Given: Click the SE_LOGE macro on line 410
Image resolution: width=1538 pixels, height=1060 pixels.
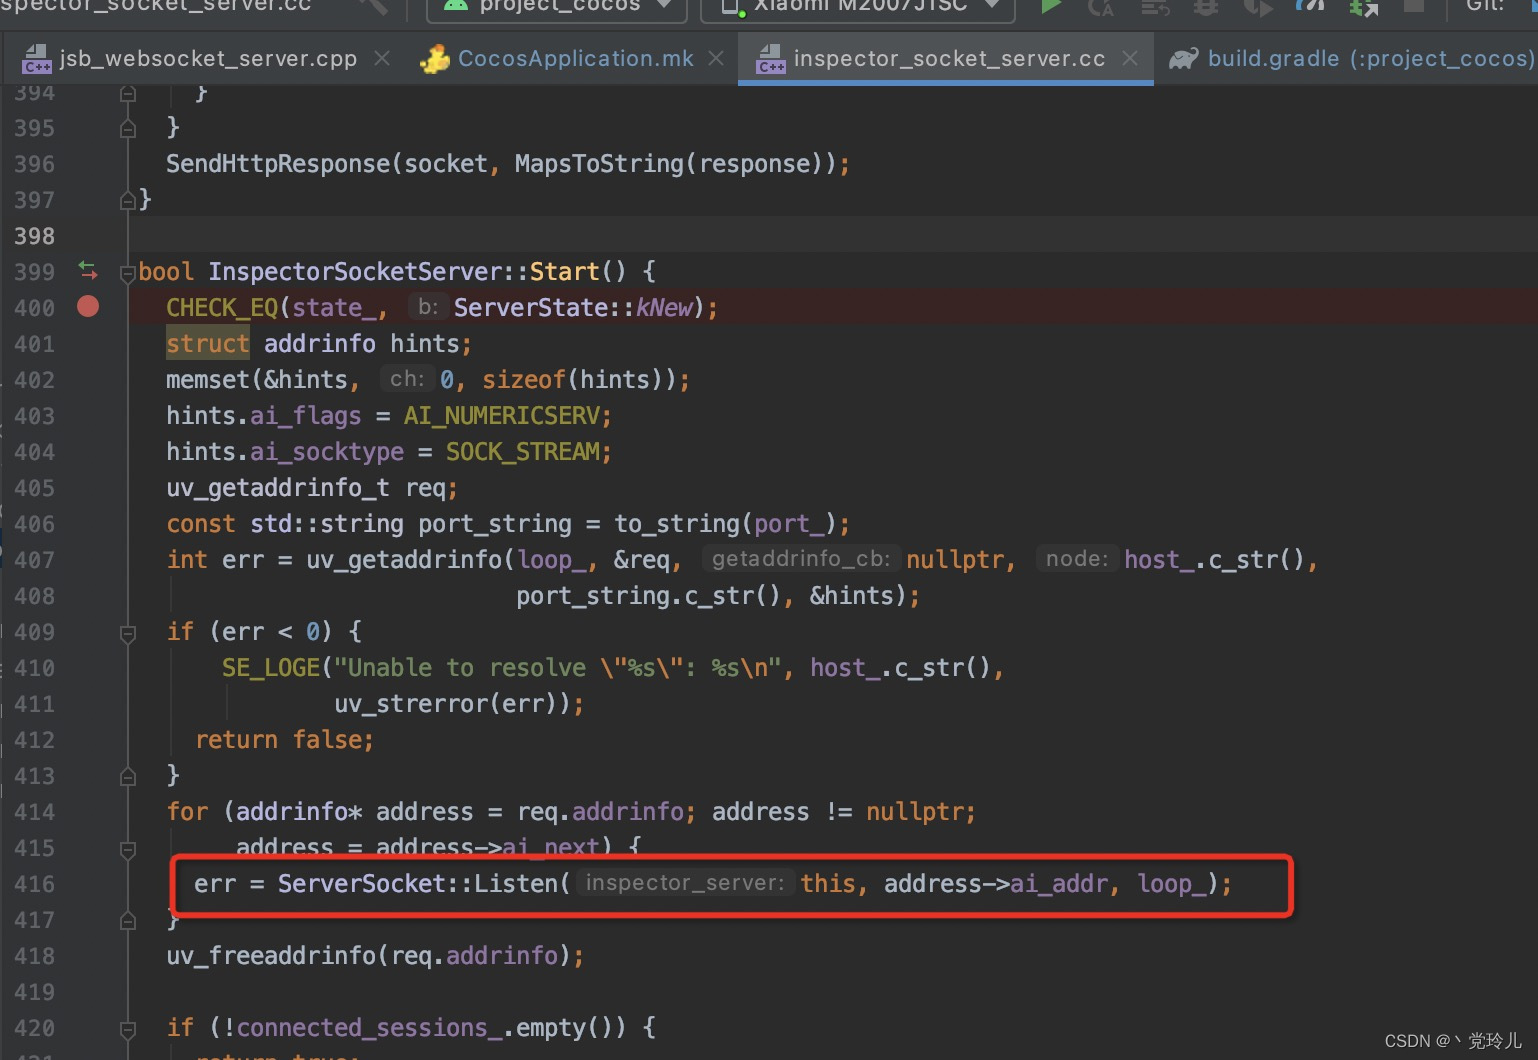Looking at the screenshot, I should (x=270, y=668).
